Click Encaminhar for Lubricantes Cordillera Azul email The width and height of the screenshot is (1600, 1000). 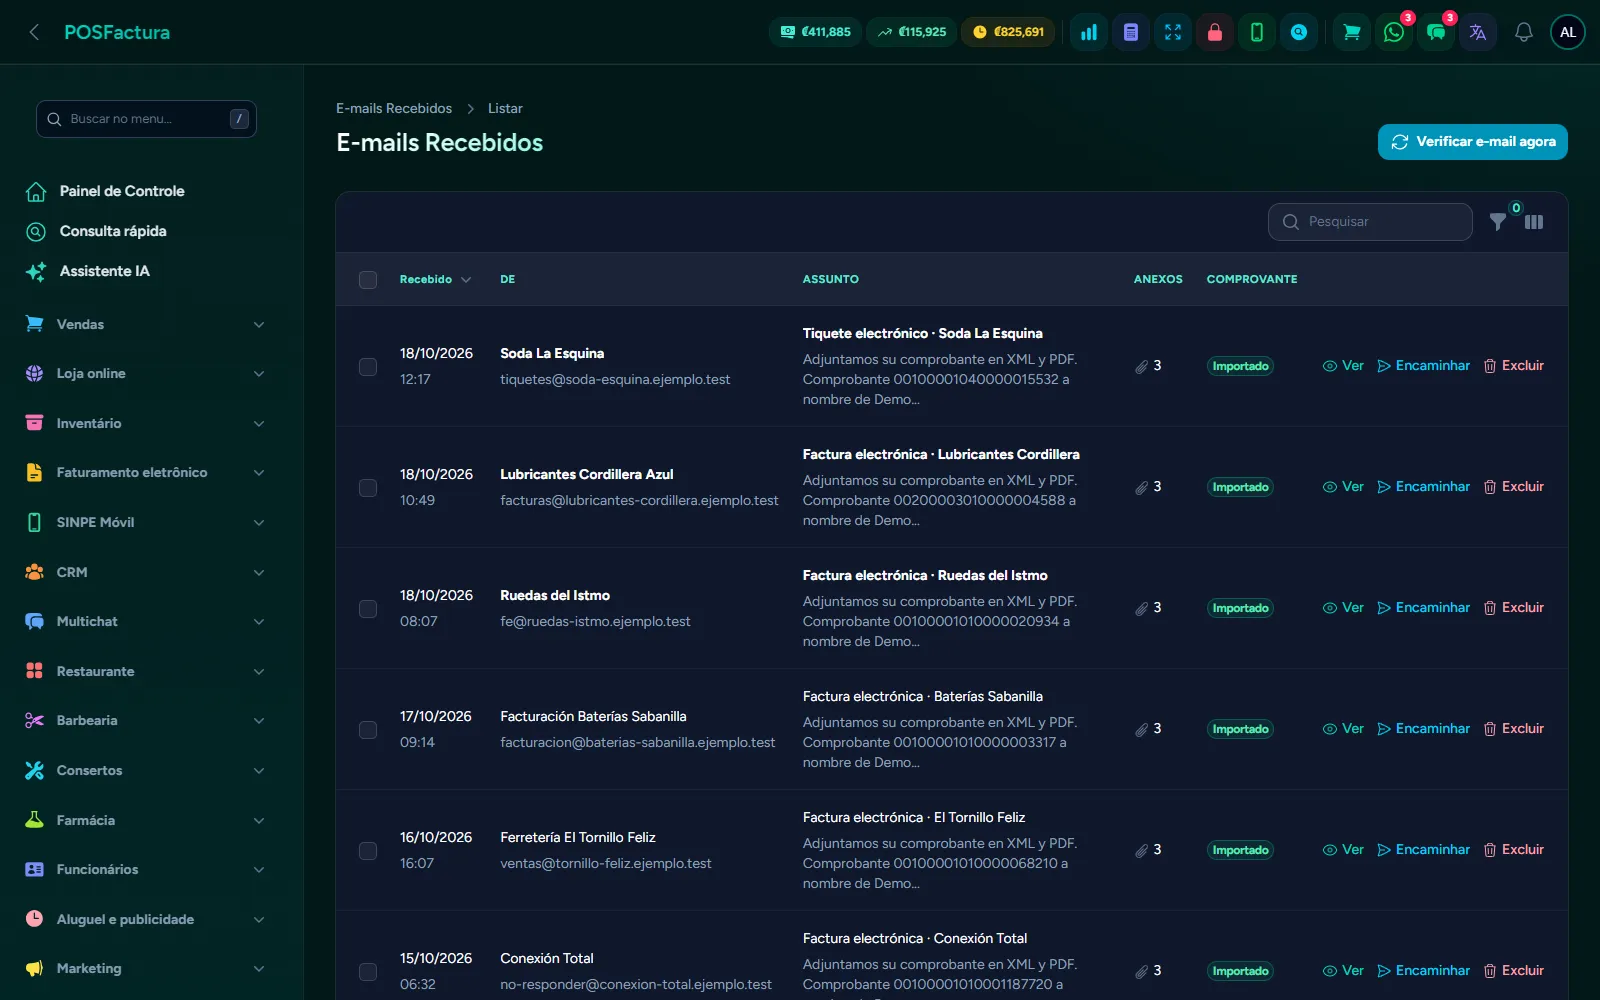pyautogui.click(x=1423, y=487)
